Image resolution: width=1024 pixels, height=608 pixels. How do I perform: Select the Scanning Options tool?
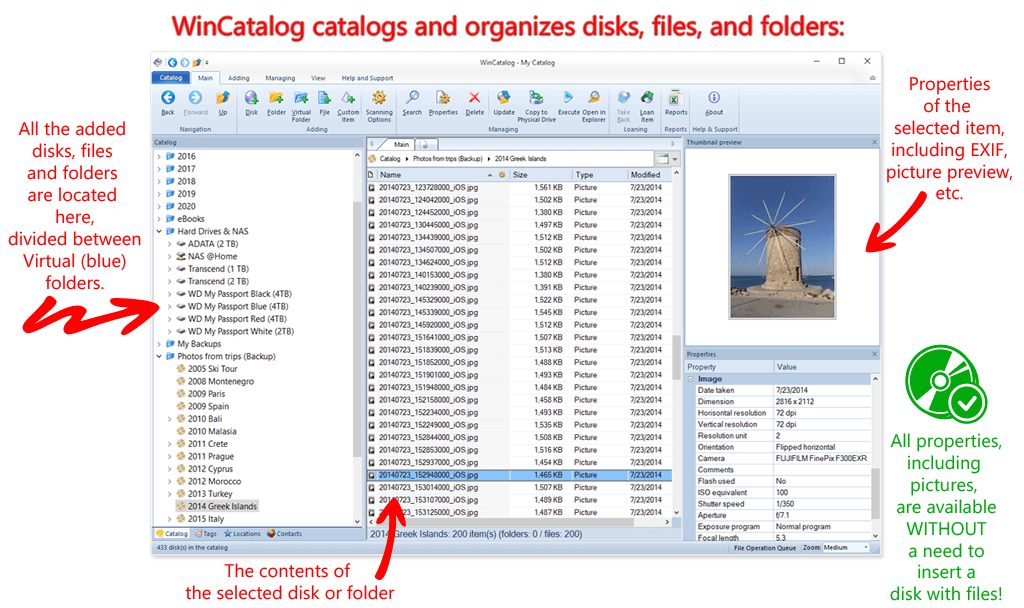(x=379, y=100)
